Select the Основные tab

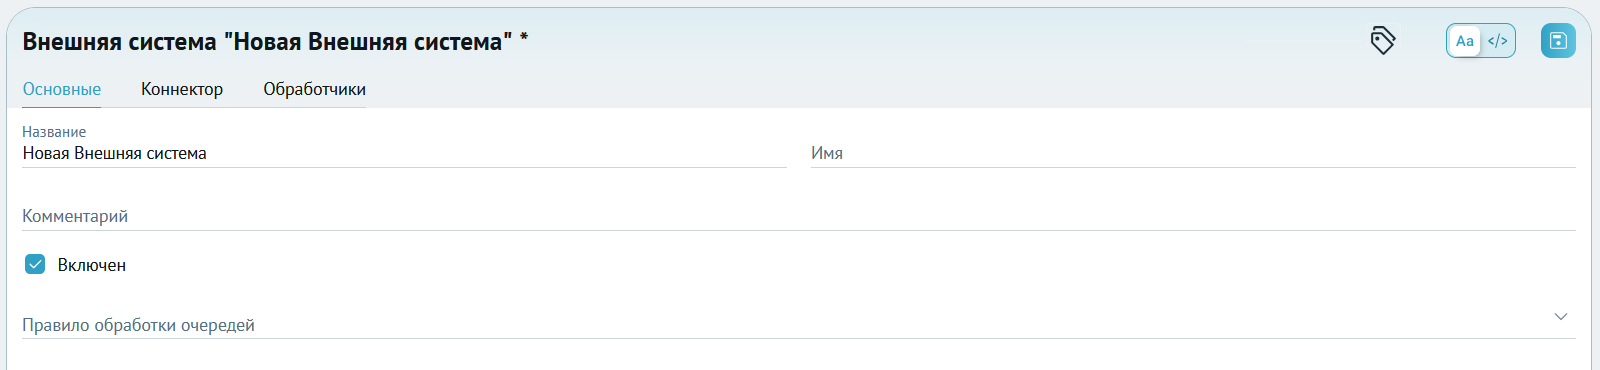[x=62, y=89]
